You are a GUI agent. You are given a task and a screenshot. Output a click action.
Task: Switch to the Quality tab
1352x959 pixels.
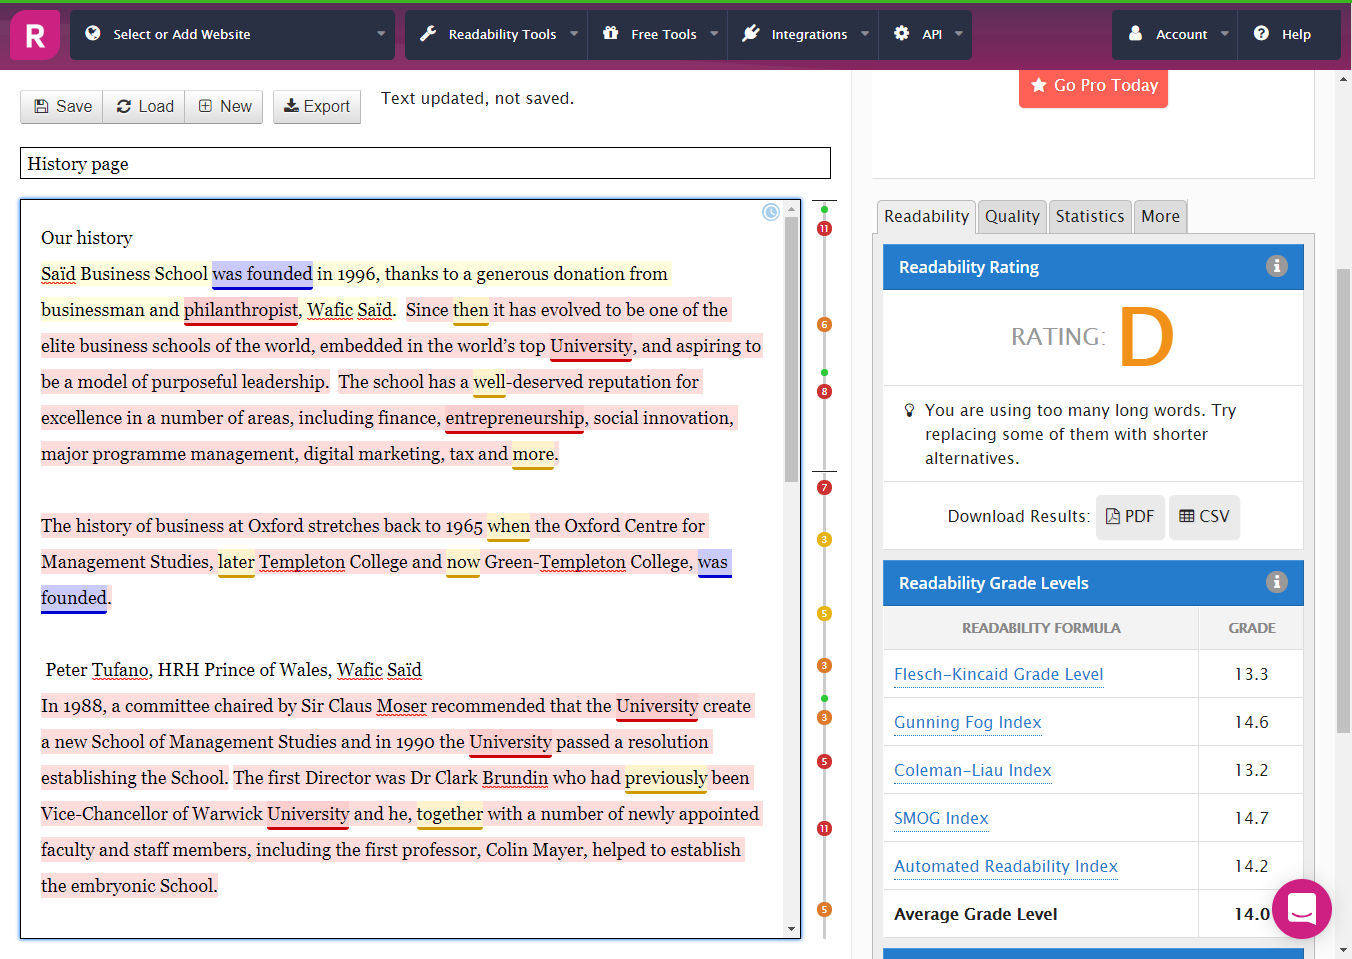(1012, 216)
